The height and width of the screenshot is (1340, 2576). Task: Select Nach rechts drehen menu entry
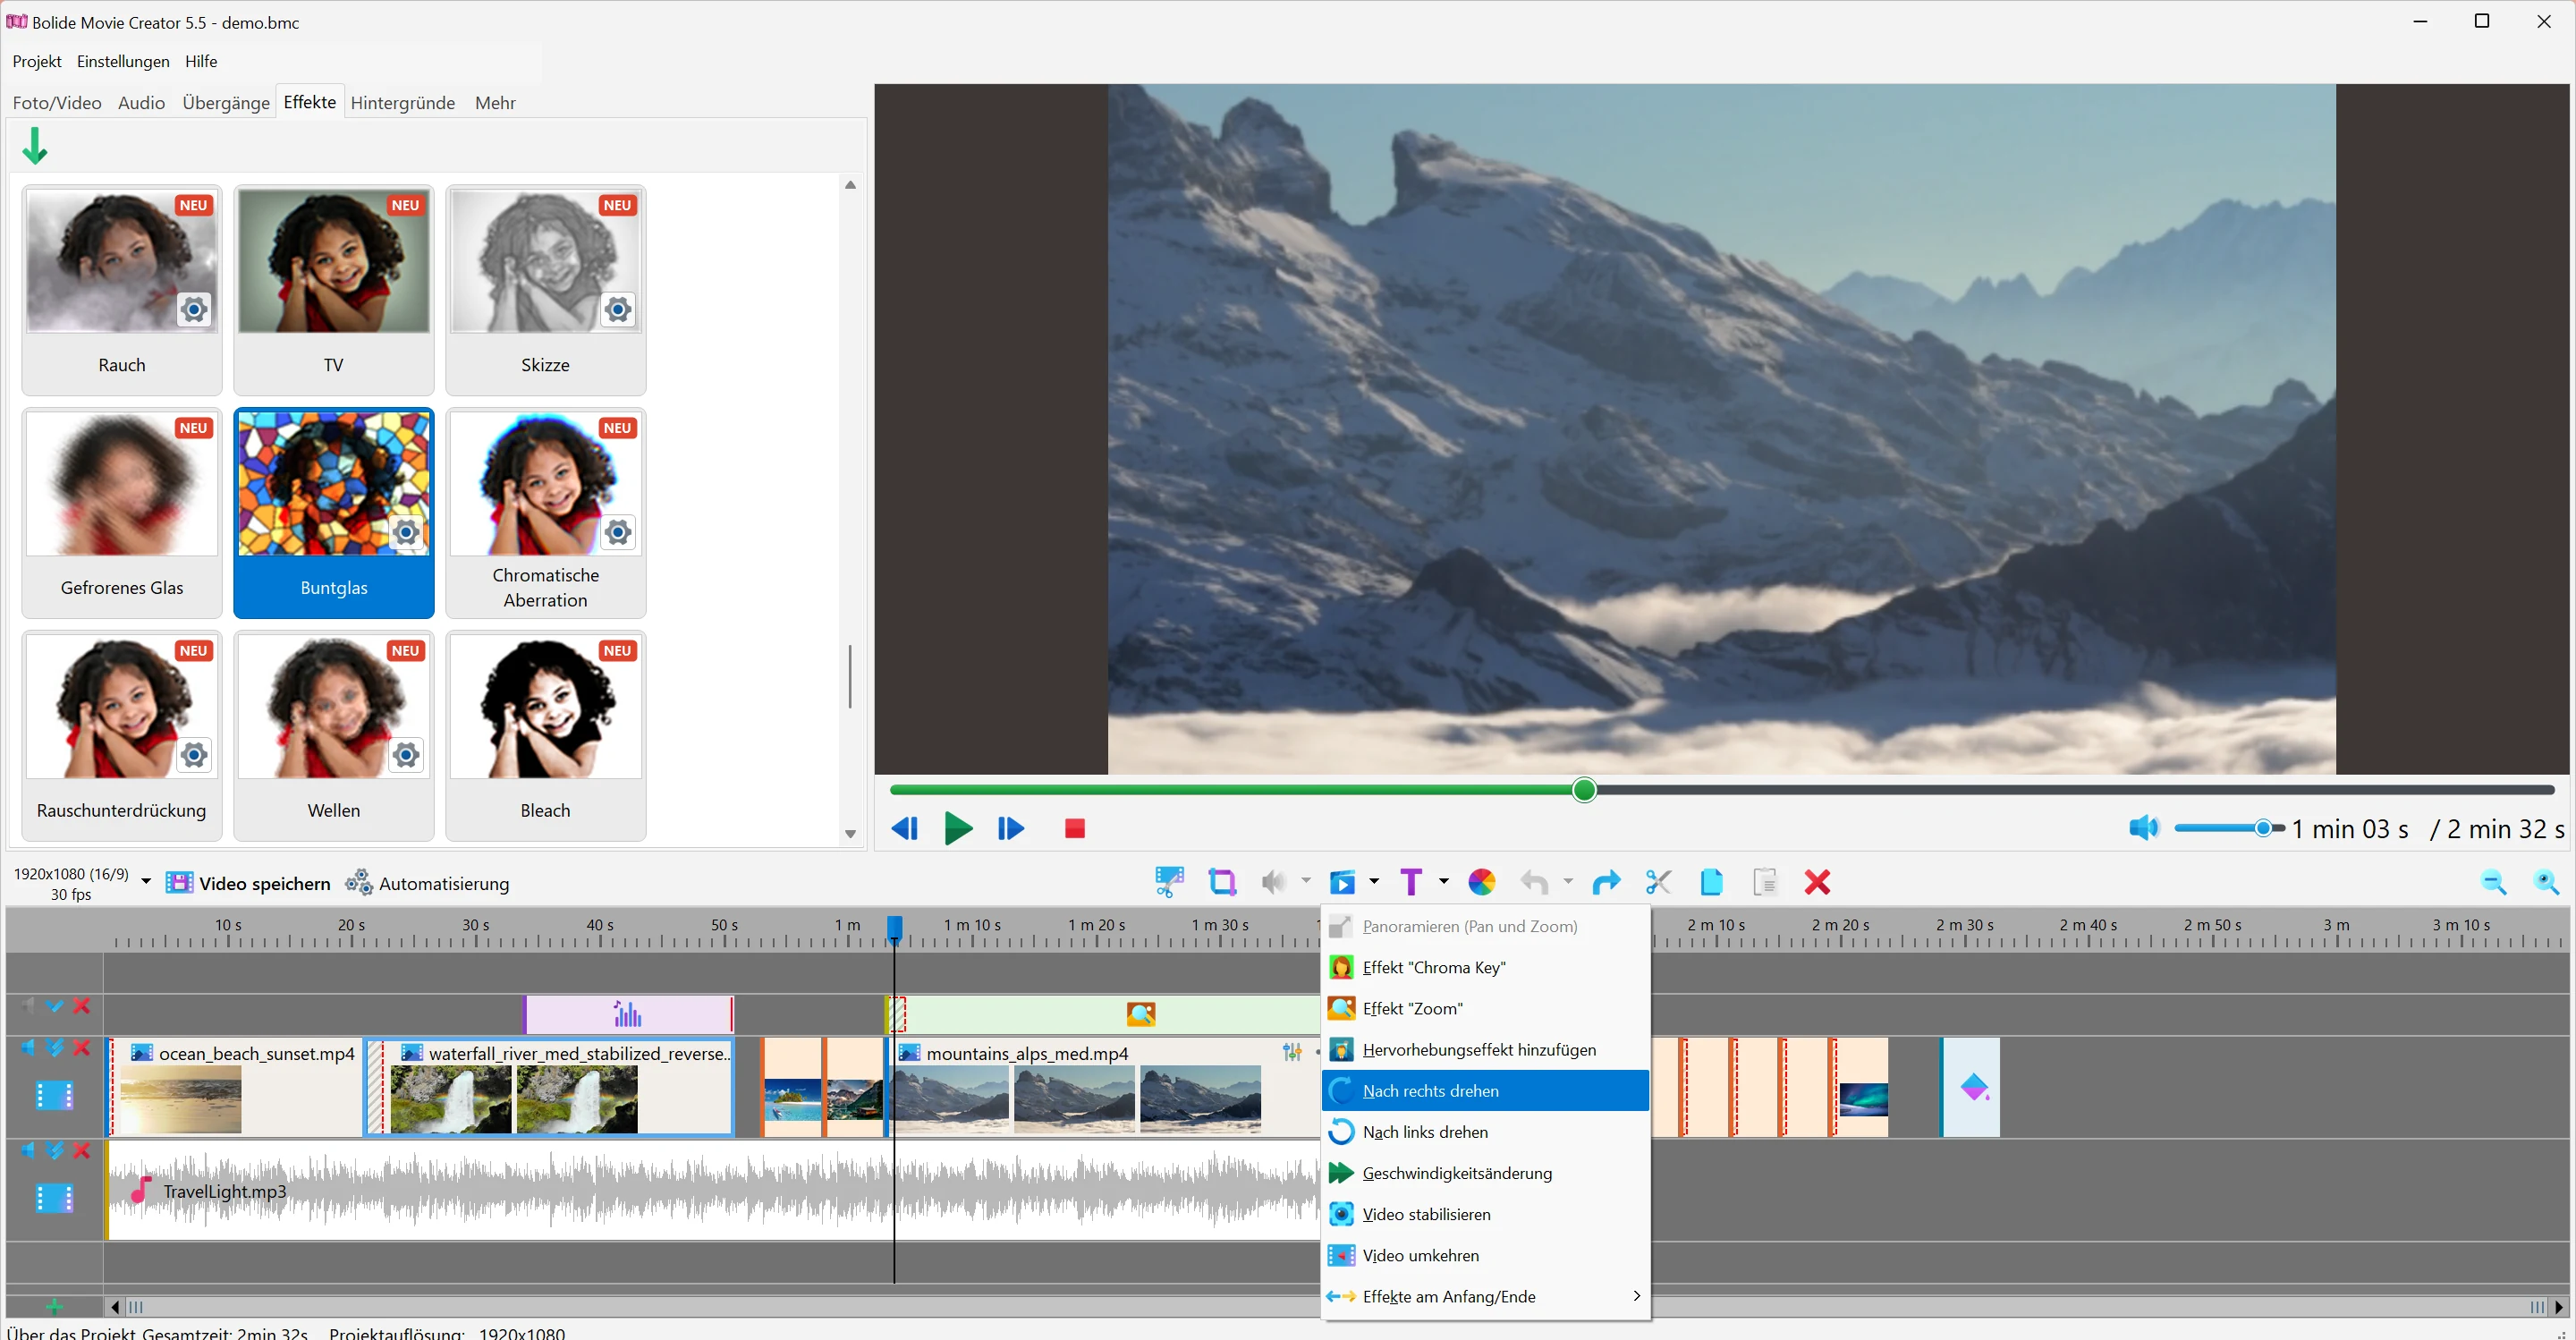(x=1485, y=1091)
